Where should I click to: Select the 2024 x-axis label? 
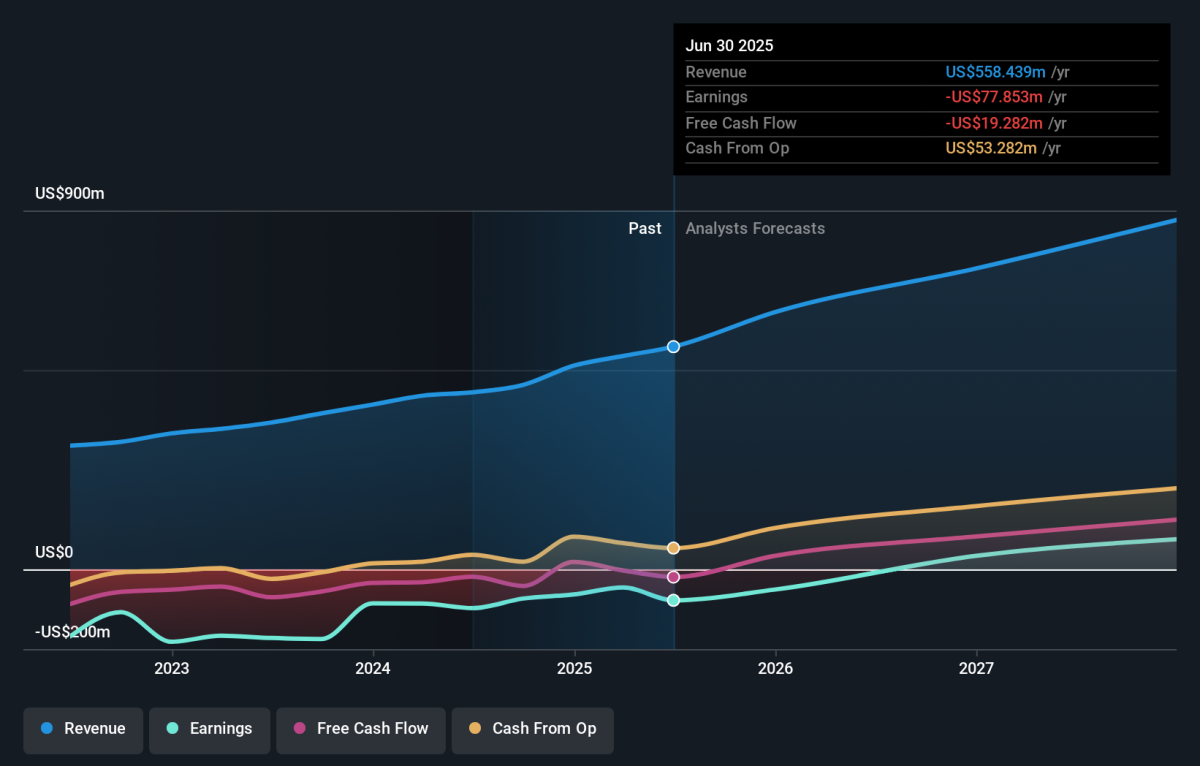[373, 668]
